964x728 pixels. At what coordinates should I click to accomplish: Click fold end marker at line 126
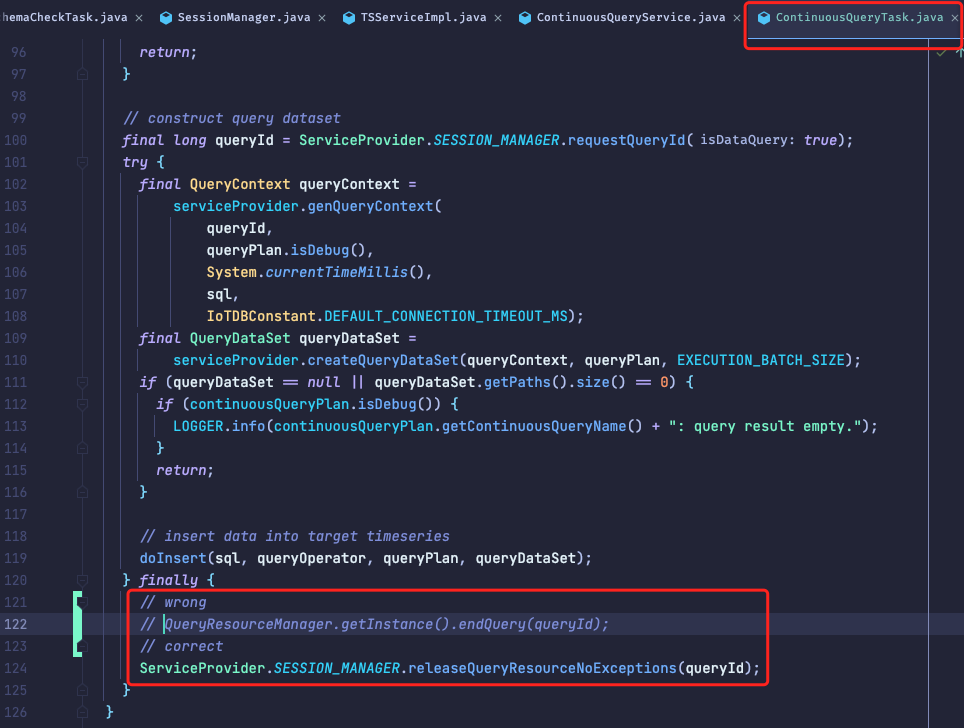(x=82, y=712)
